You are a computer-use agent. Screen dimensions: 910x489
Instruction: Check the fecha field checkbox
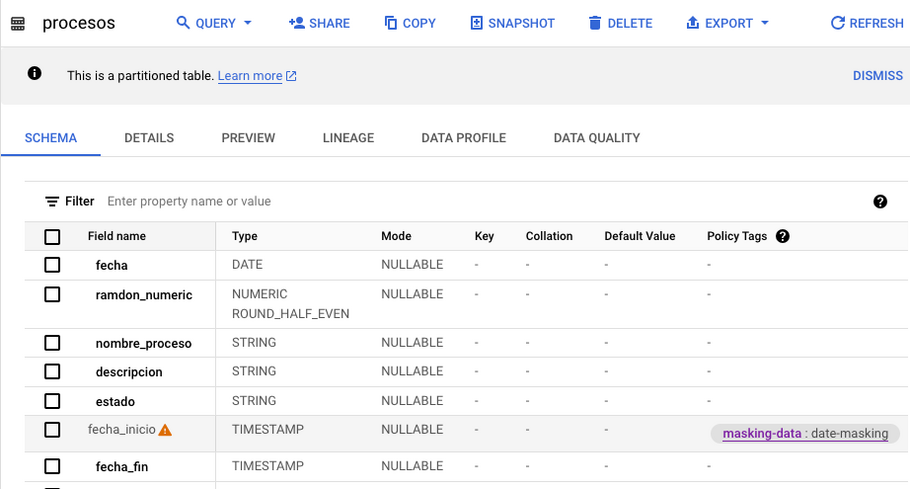pyautogui.click(x=52, y=265)
